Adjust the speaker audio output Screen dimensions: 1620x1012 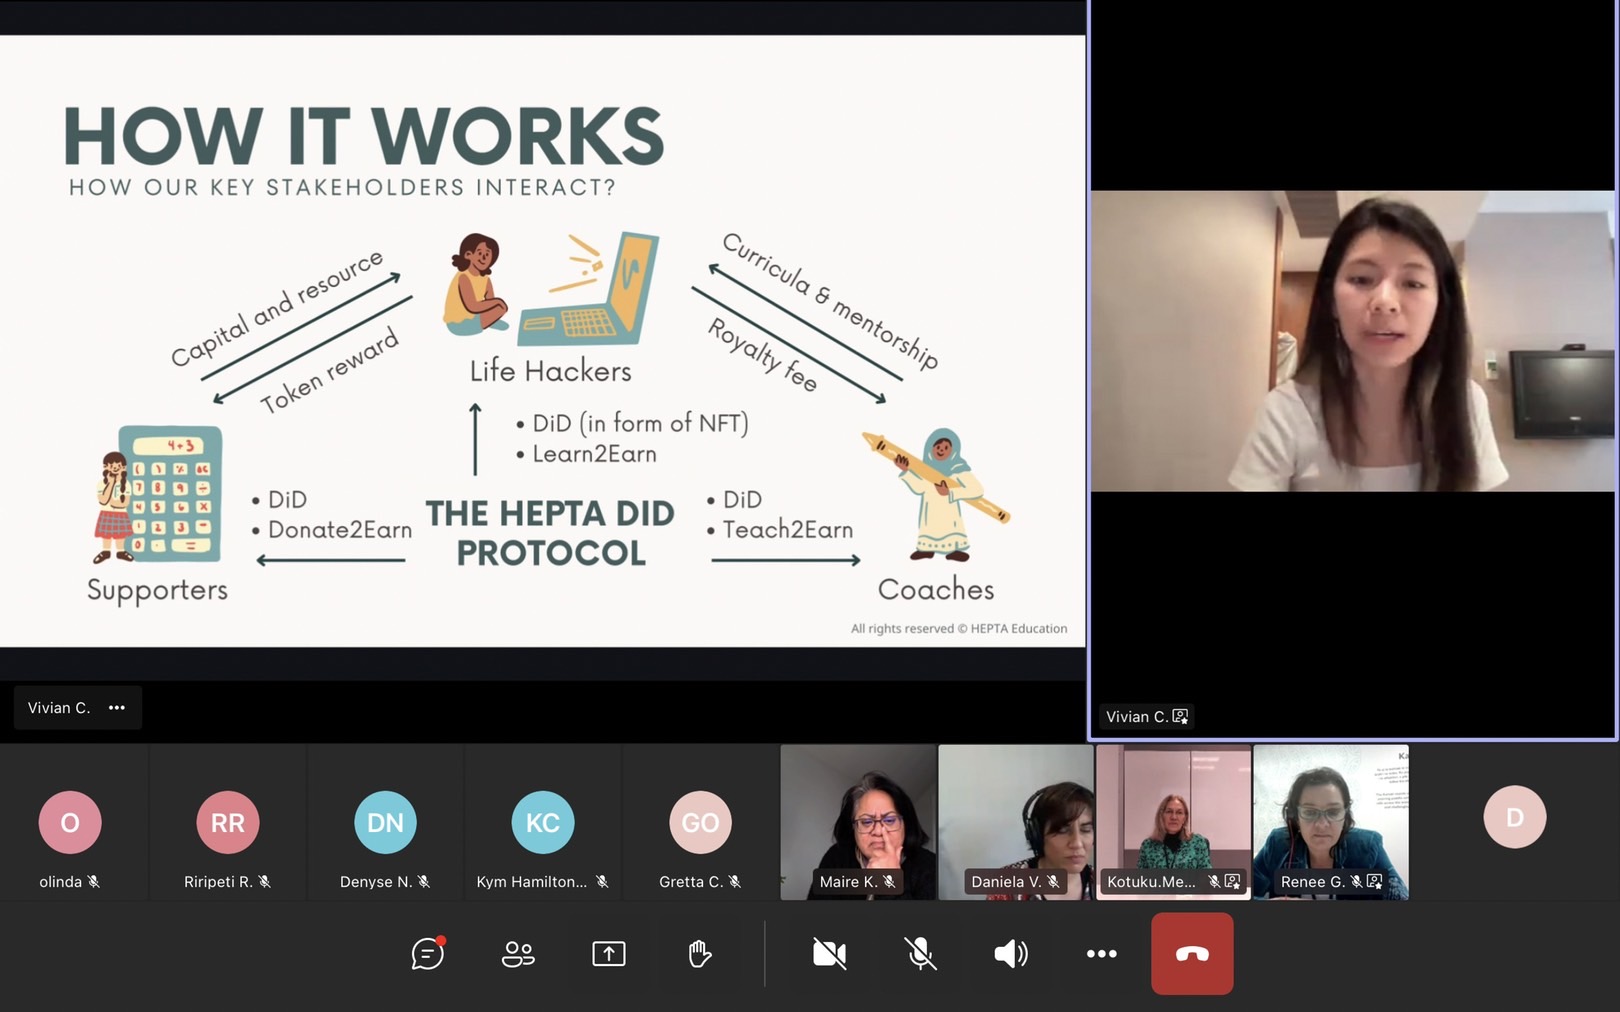[x=1010, y=954]
